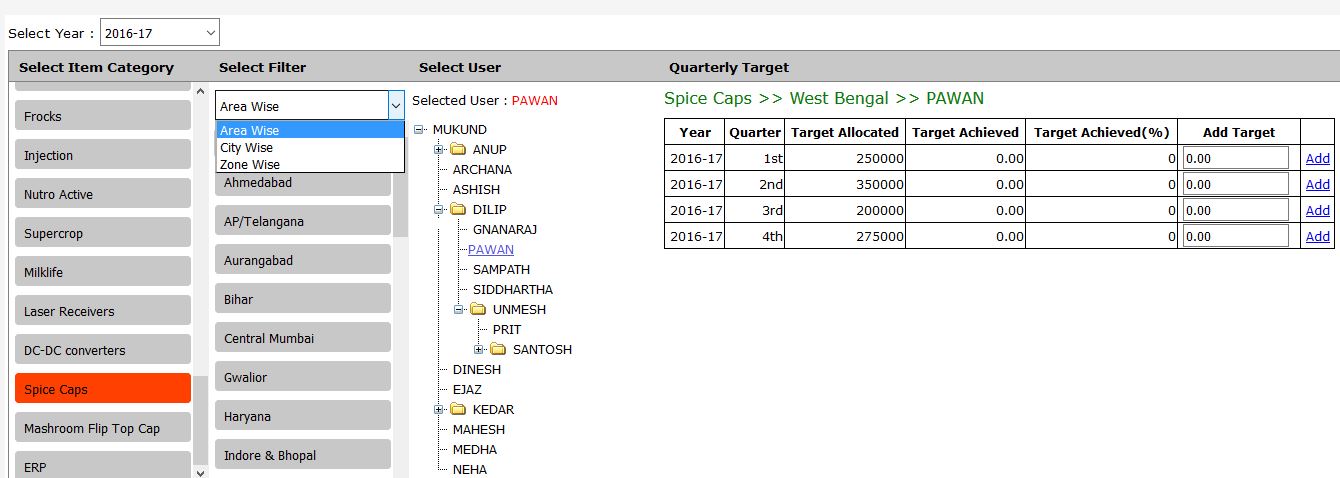Click Add link for 1st quarter
The image size is (1340, 478).
pyautogui.click(x=1317, y=159)
